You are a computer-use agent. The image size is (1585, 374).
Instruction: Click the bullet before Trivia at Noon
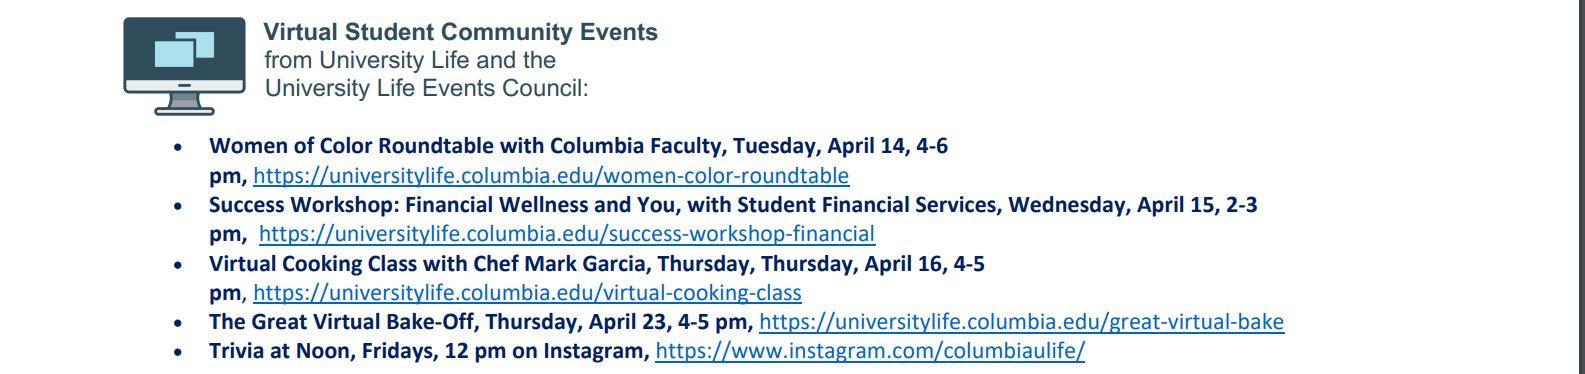178,353
